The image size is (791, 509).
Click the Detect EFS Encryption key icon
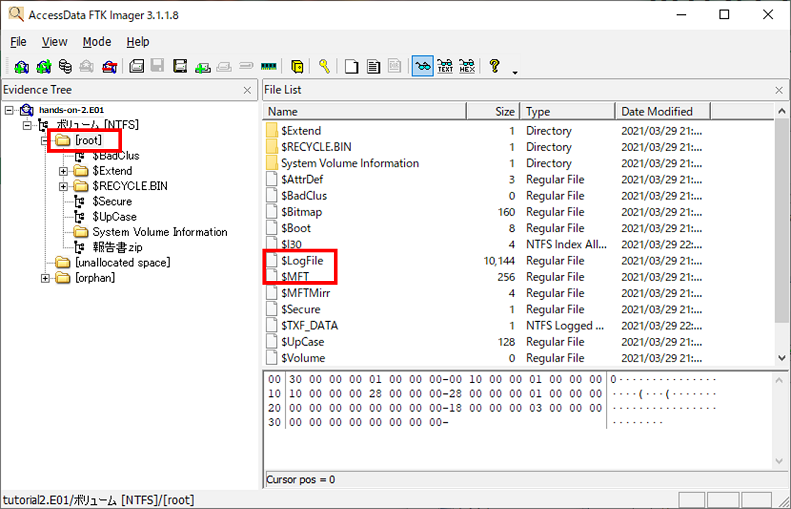click(x=324, y=66)
